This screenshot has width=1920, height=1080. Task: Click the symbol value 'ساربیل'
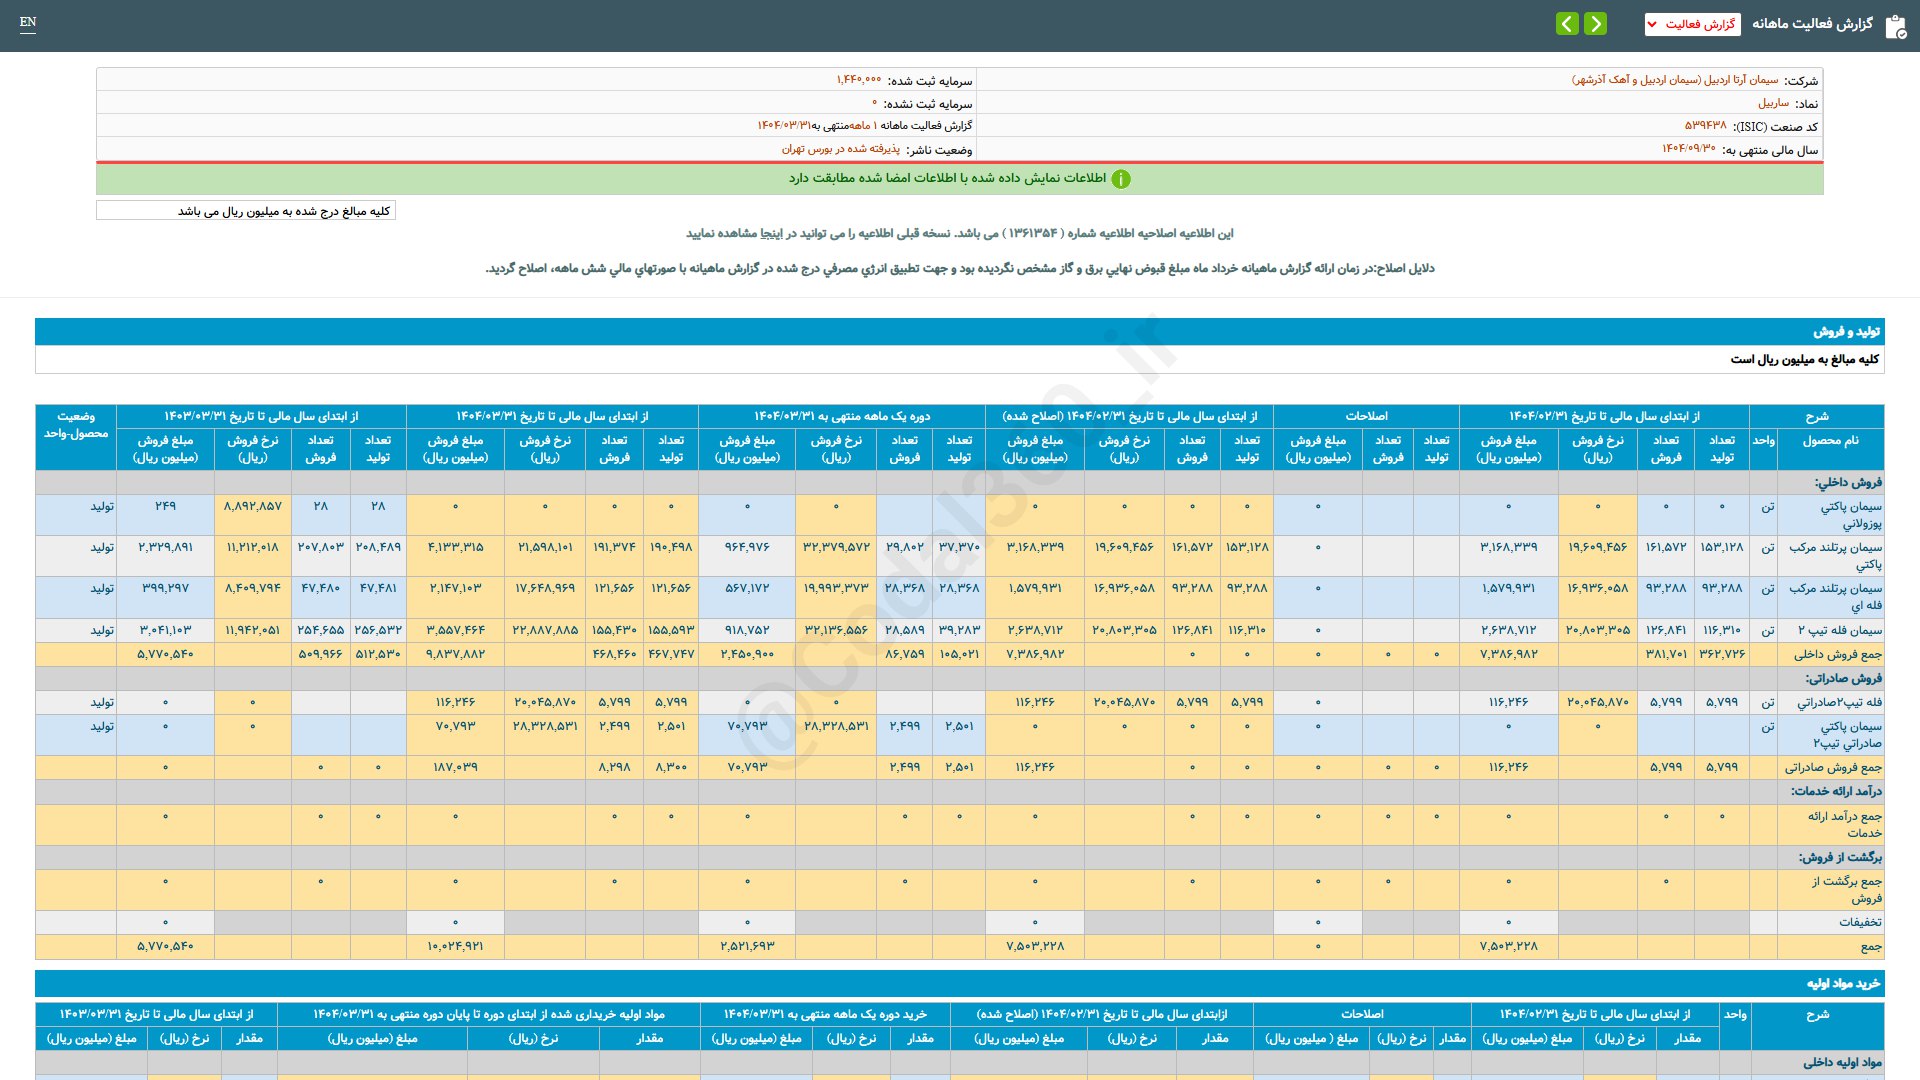coord(1774,103)
